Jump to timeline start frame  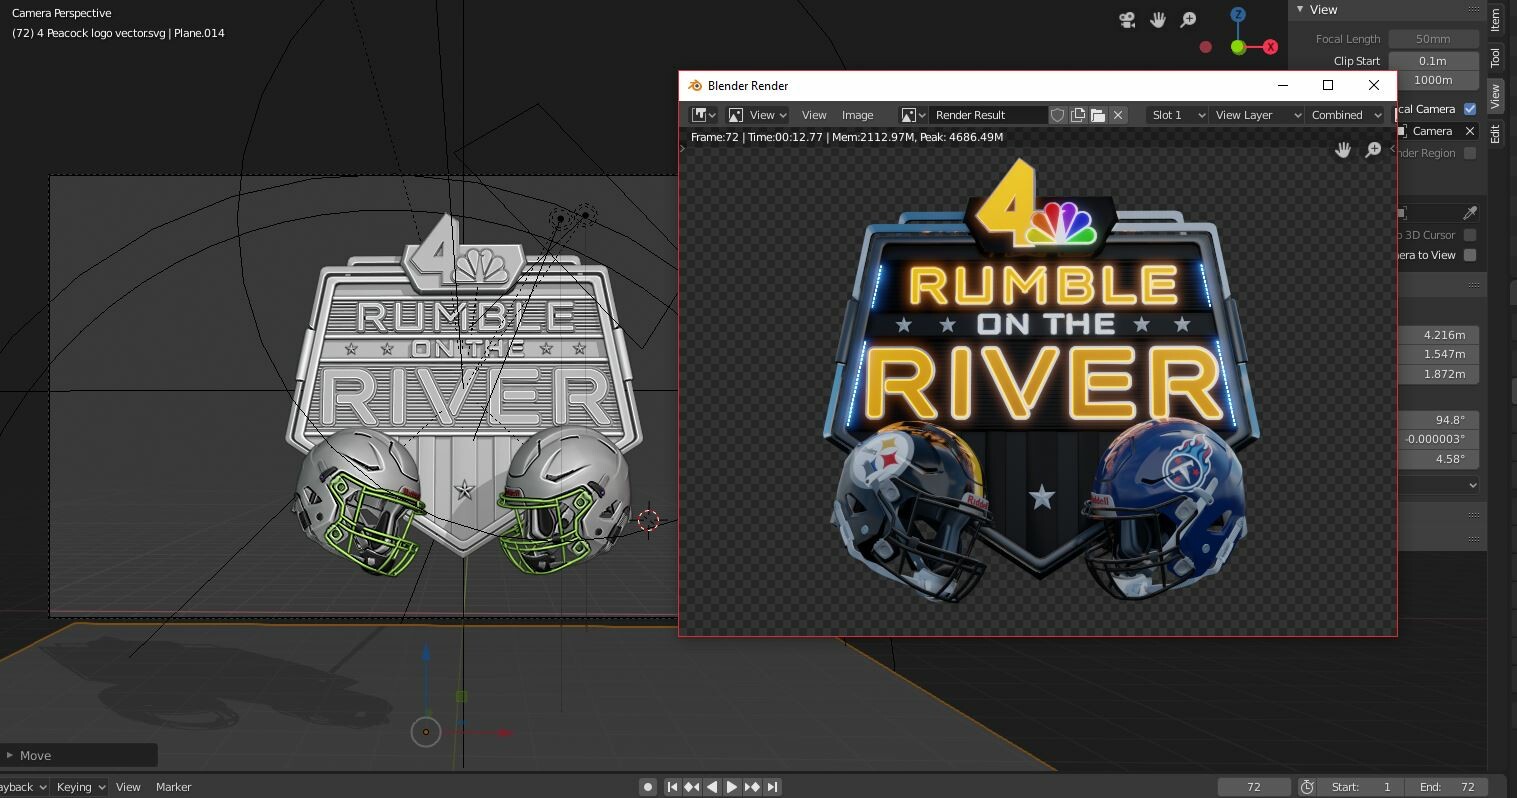click(x=673, y=787)
